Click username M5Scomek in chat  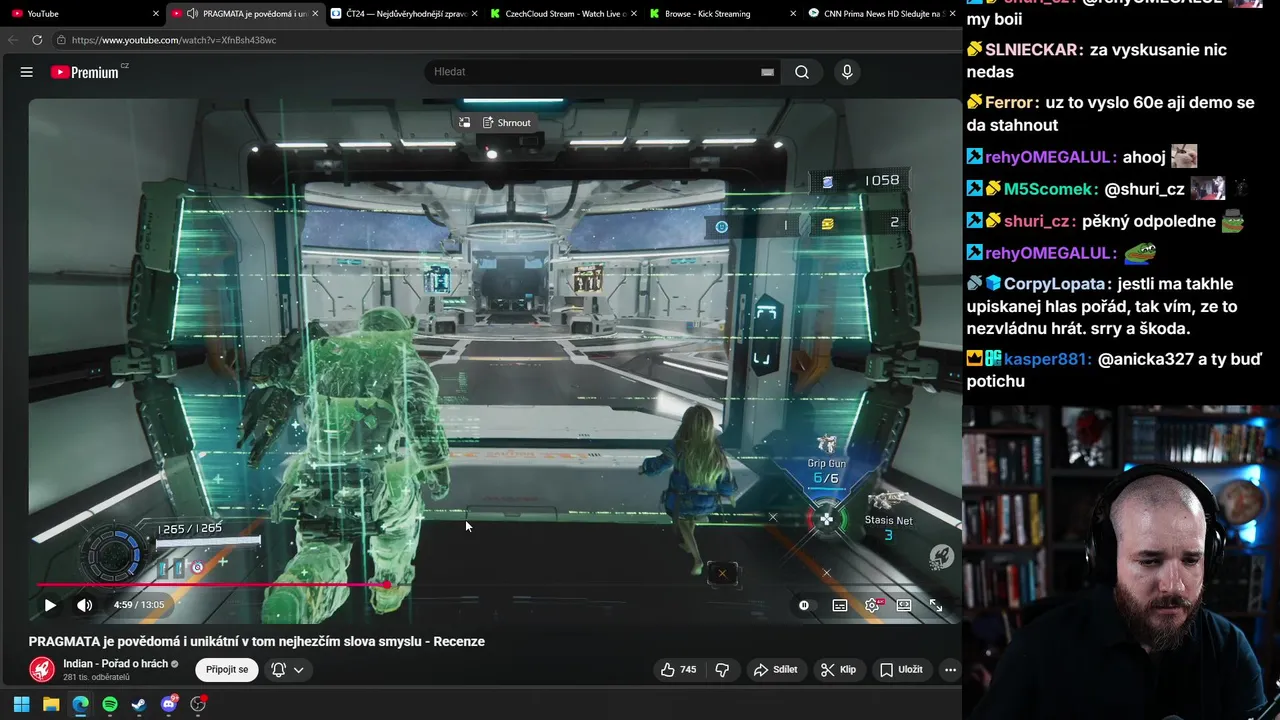(1049, 189)
